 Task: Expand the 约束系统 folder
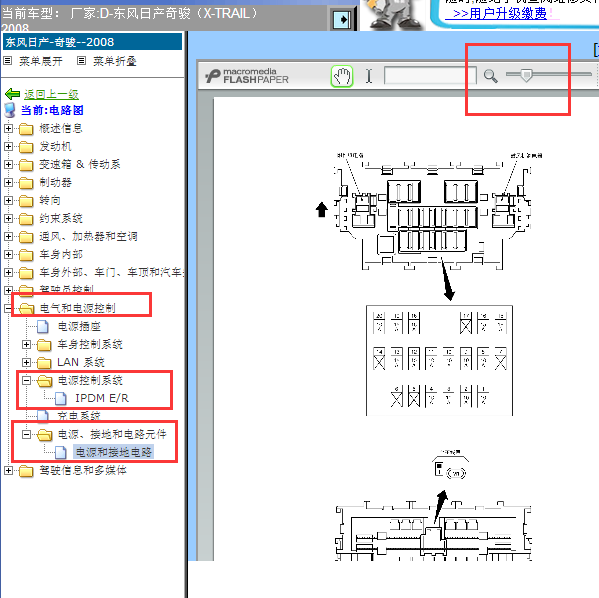point(8,218)
